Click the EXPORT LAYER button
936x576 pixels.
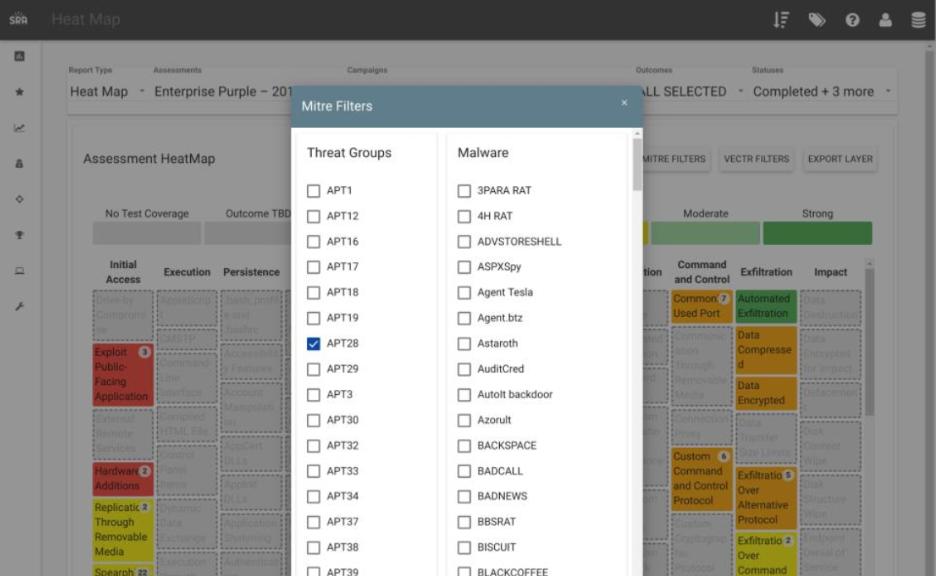coord(840,159)
